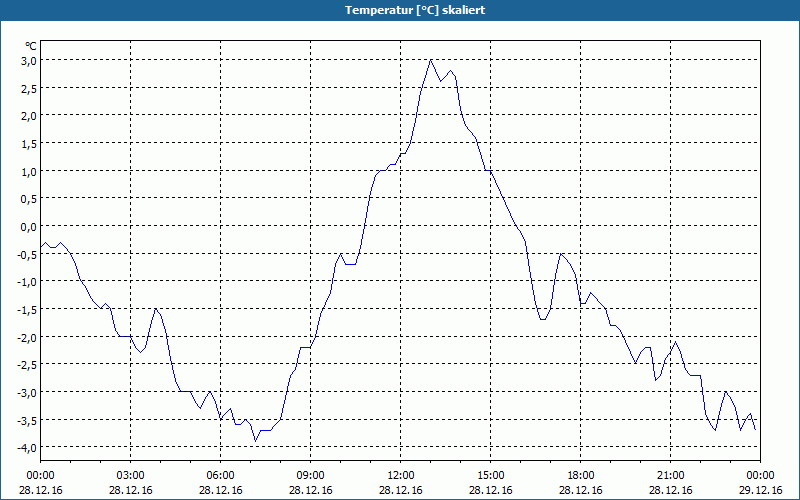Click the 15:00 time axis label
Viewport: 800px width, 500px height.
pyautogui.click(x=491, y=476)
